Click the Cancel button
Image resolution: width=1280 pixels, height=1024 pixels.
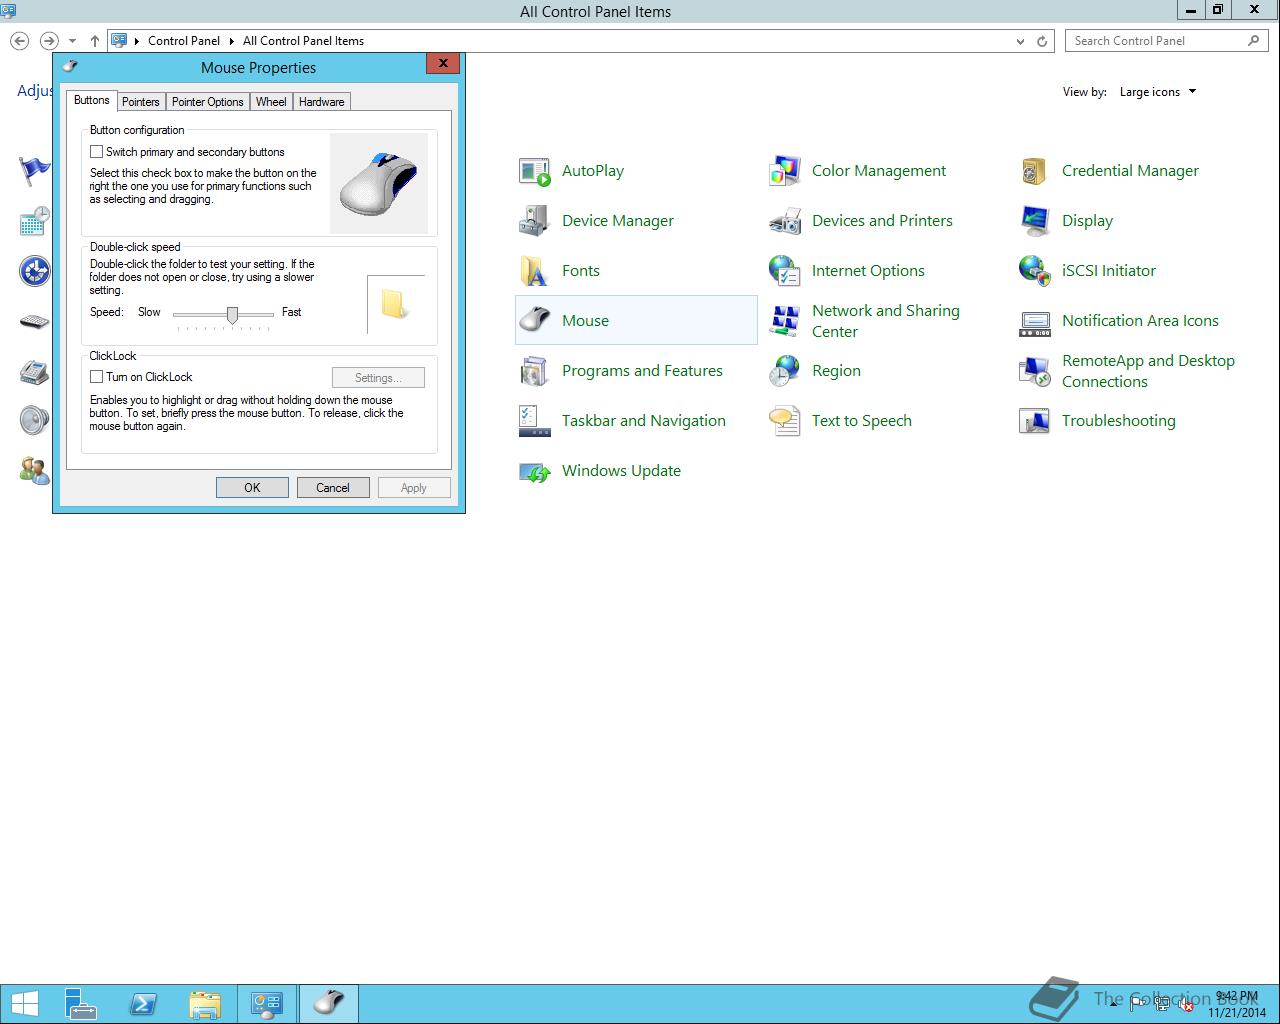333,488
